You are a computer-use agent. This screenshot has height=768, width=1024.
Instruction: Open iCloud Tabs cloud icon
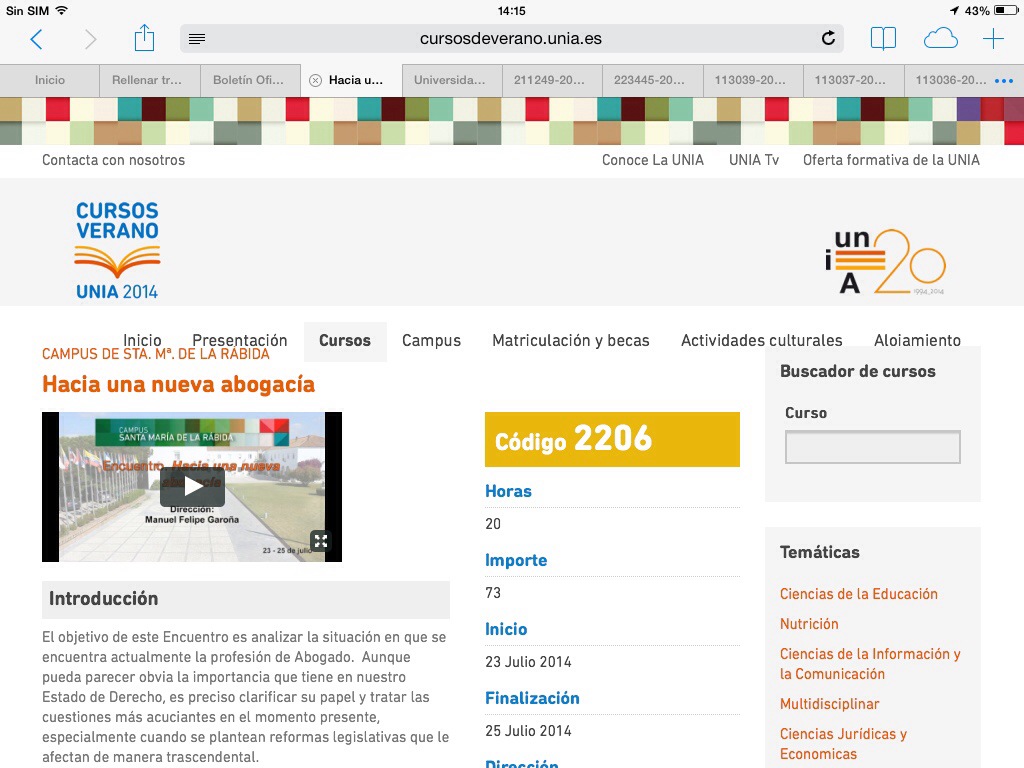click(940, 39)
